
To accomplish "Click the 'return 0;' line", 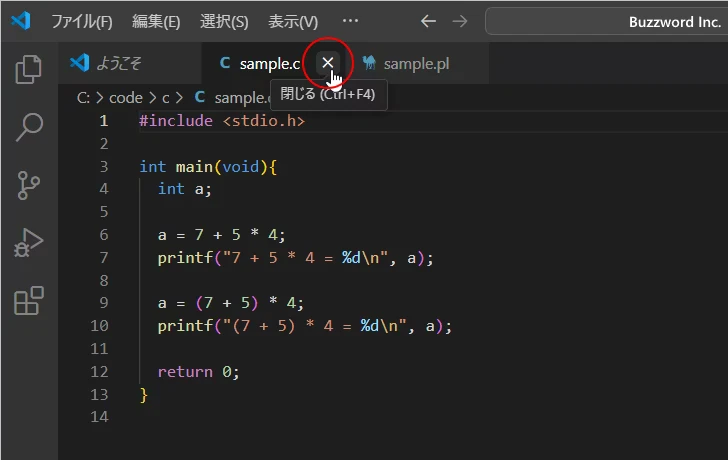I will click(198, 372).
